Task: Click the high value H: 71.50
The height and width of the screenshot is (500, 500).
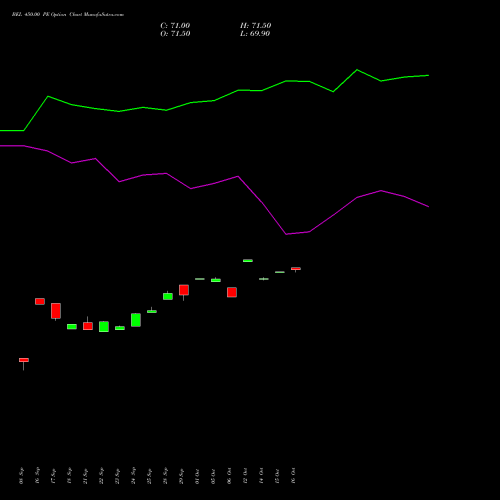Action: point(255,26)
